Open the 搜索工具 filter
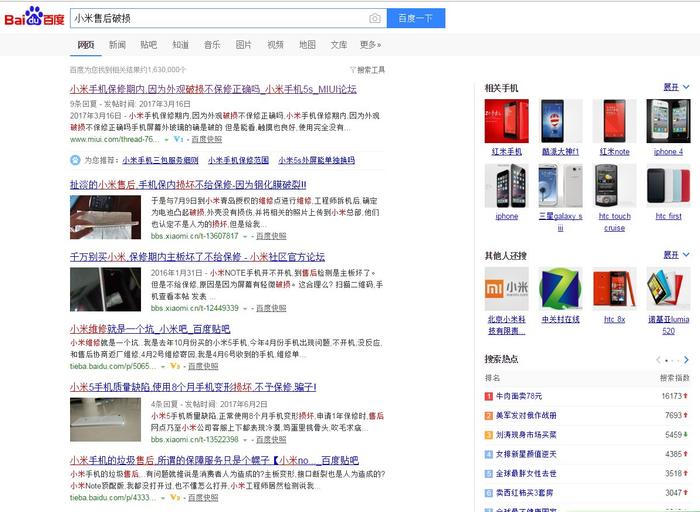The width and height of the screenshot is (700, 512). [x=367, y=70]
